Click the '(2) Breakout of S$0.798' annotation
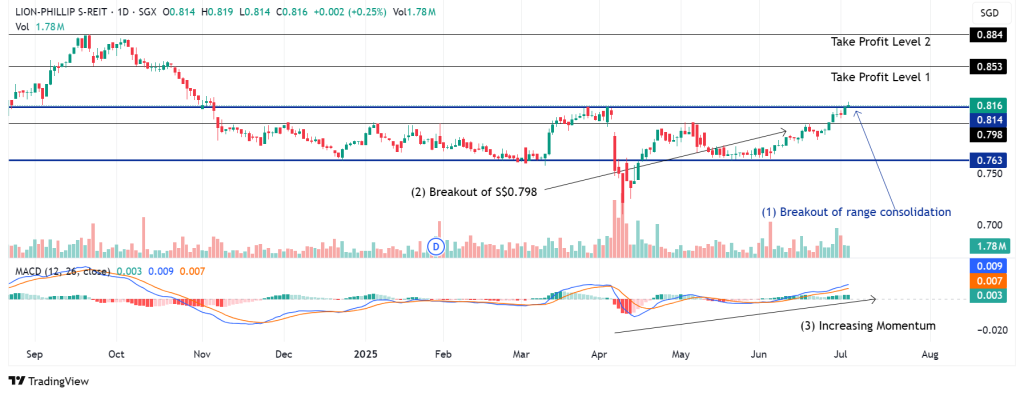The height and width of the screenshot is (396, 1024). (473, 192)
